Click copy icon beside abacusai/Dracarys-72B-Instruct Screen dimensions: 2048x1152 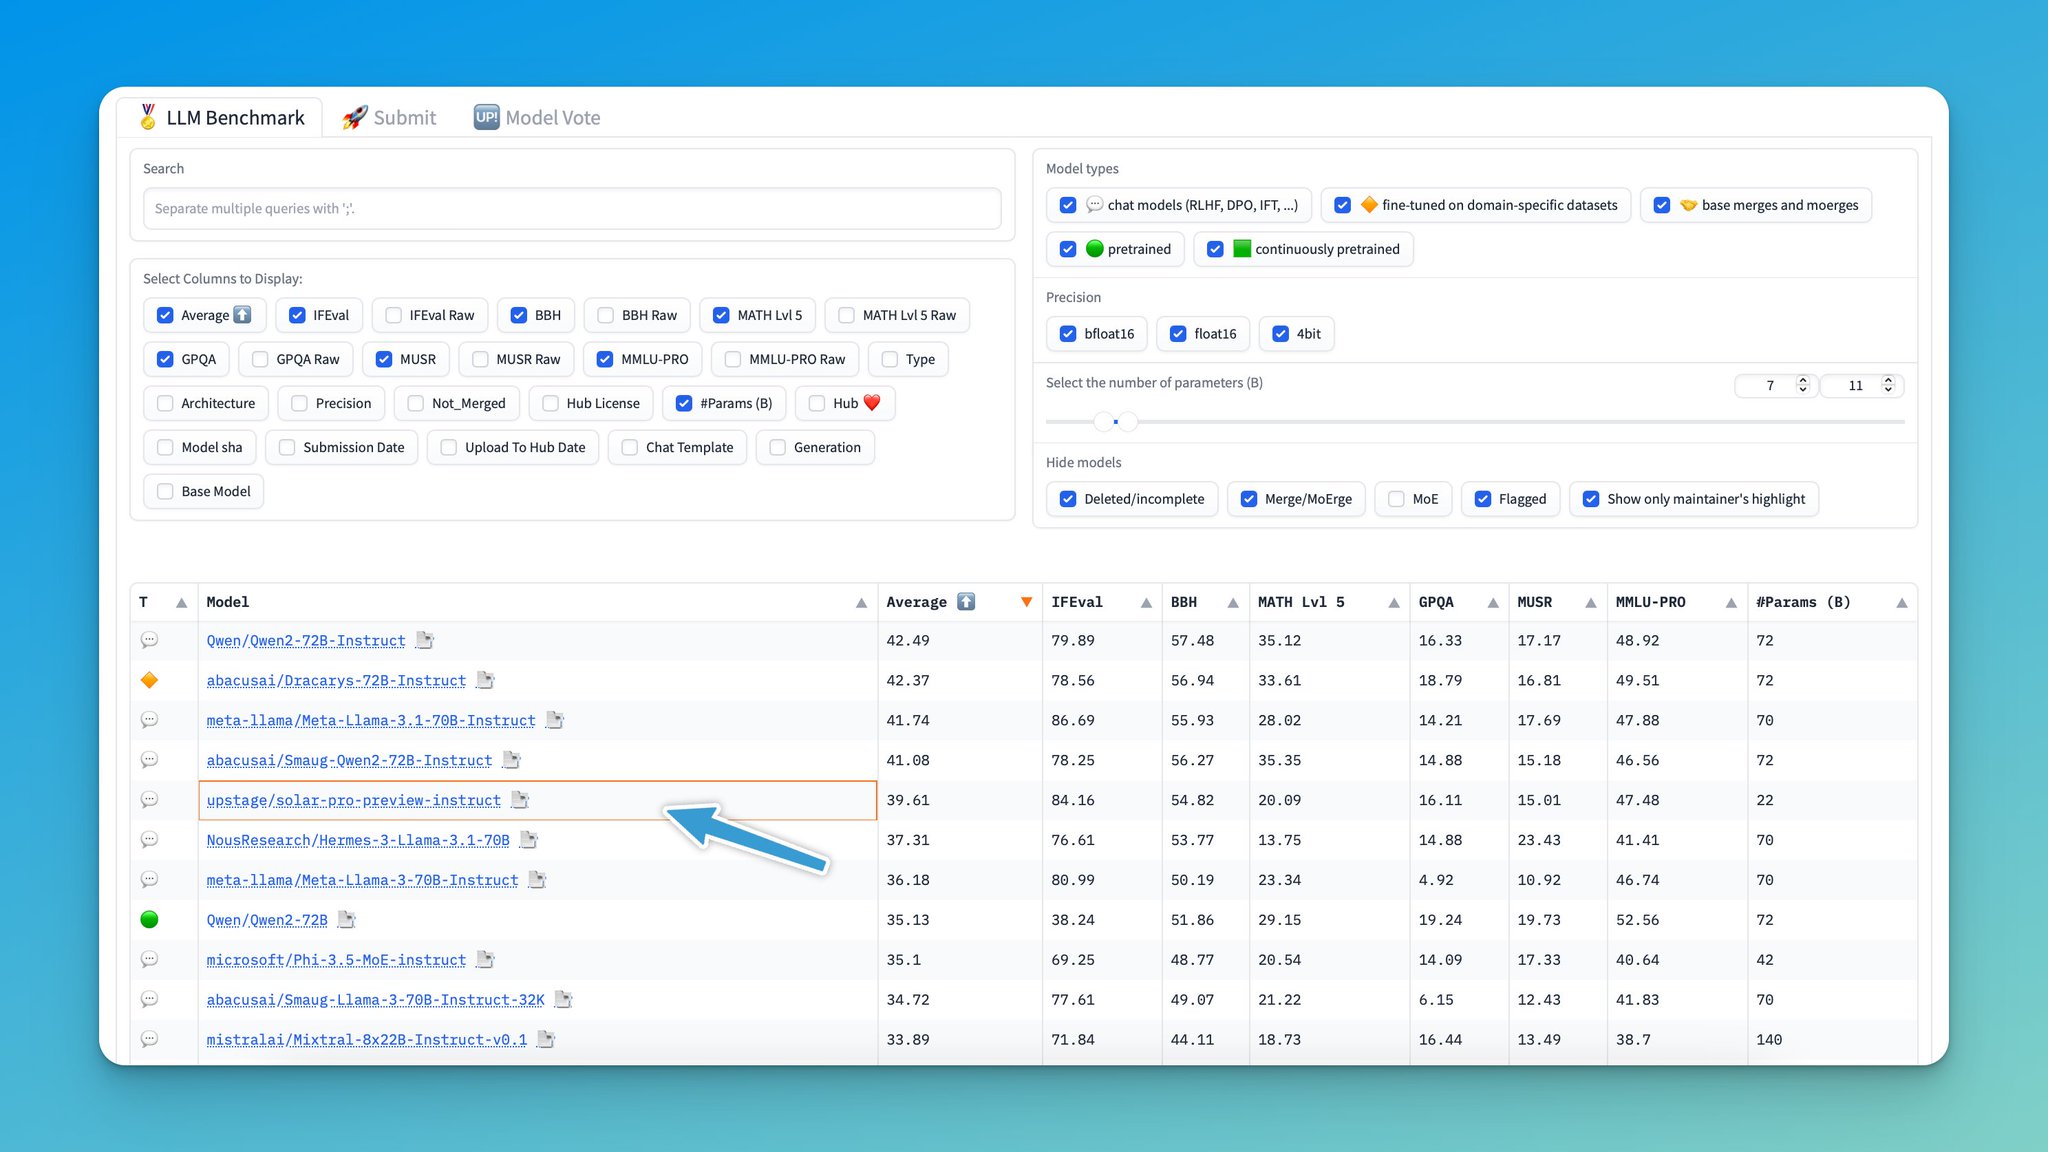click(x=485, y=680)
